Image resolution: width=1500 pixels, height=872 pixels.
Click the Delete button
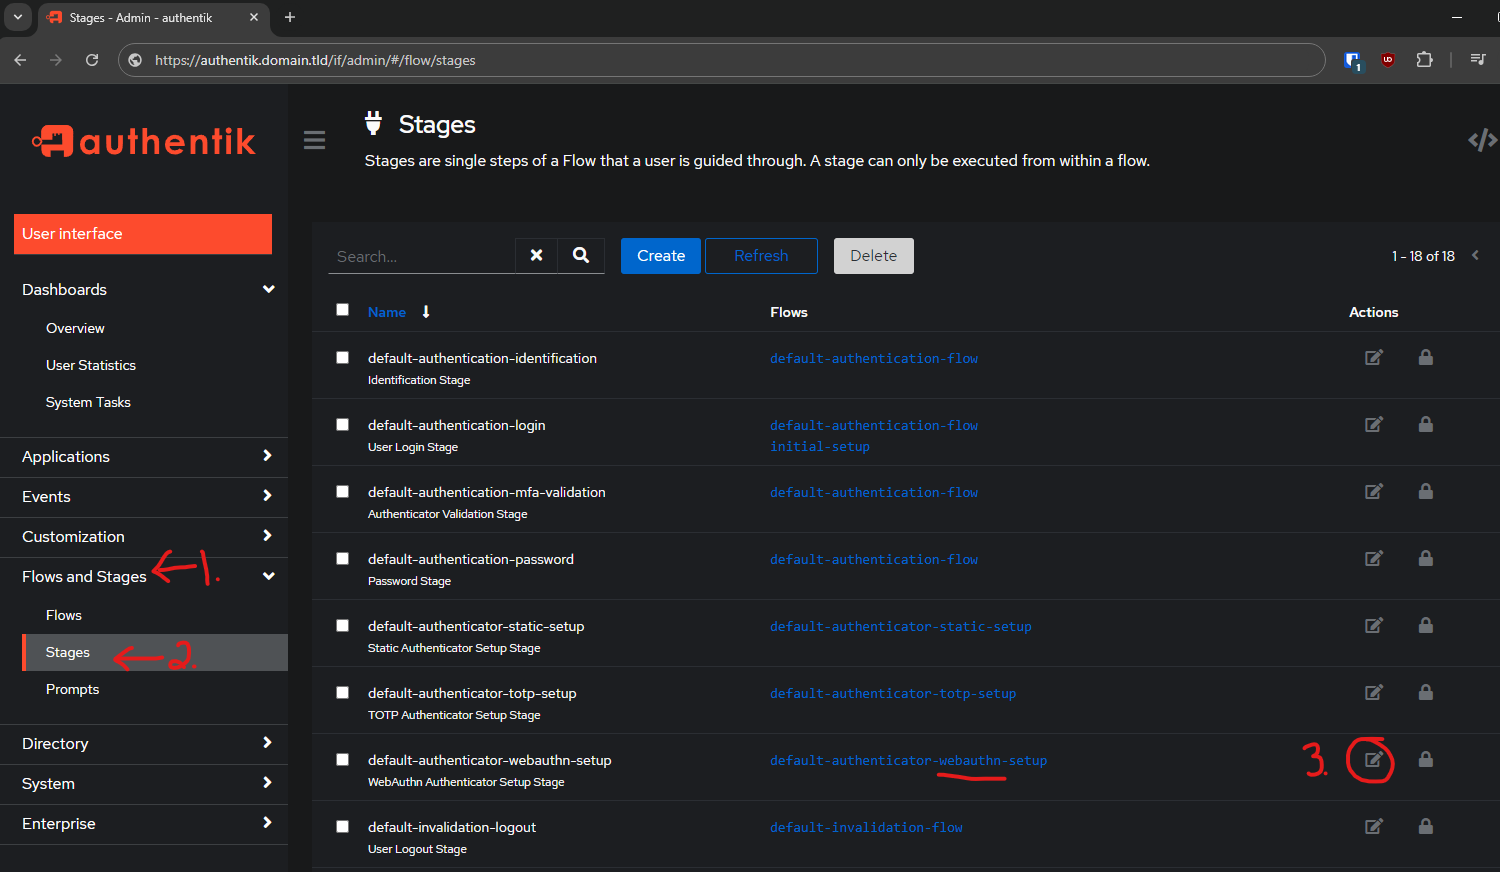(x=874, y=256)
